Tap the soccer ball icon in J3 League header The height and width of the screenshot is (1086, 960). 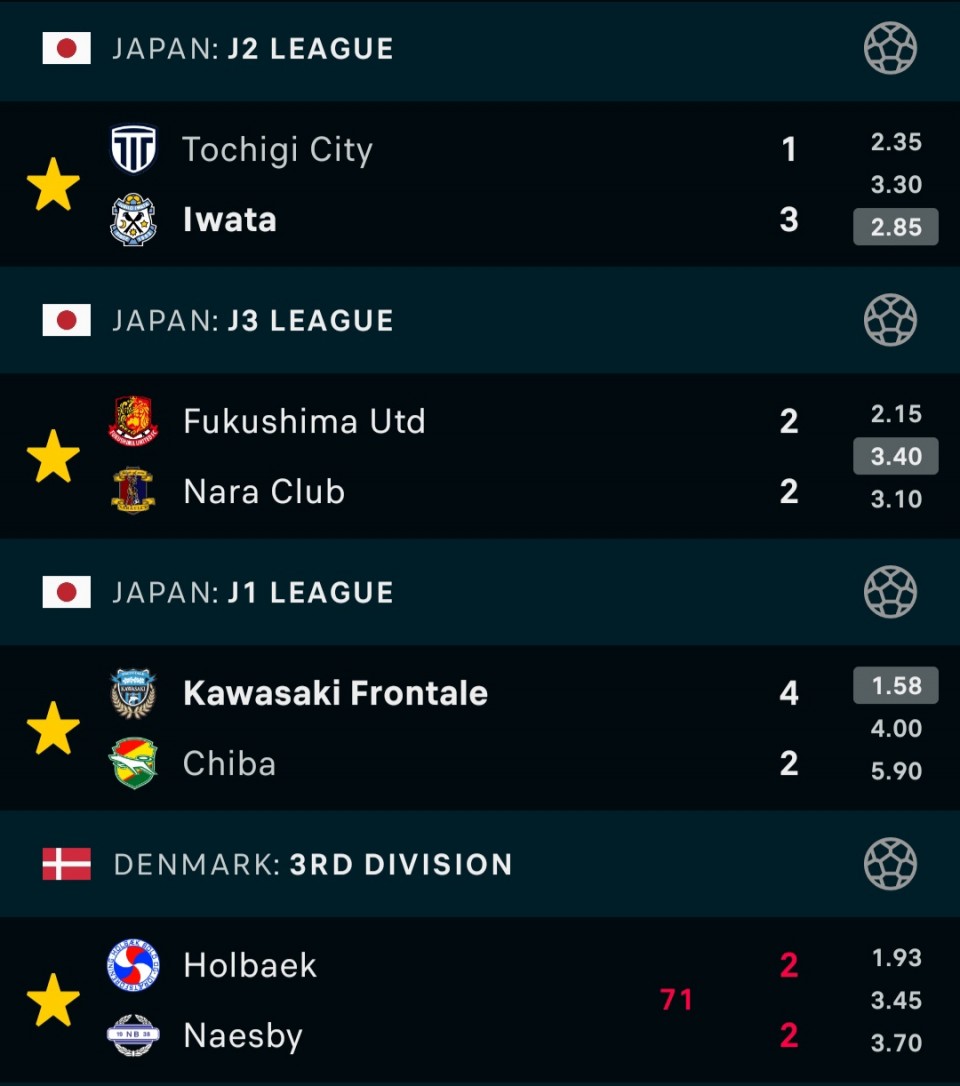tap(890, 320)
